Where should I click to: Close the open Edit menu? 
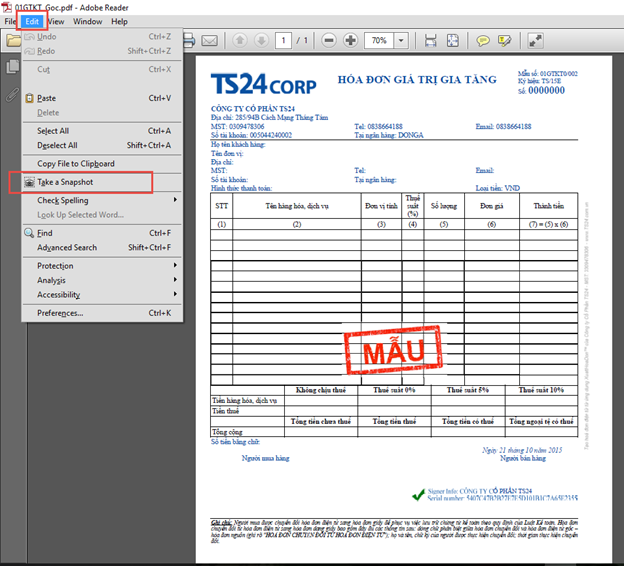(x=32, y=21)
